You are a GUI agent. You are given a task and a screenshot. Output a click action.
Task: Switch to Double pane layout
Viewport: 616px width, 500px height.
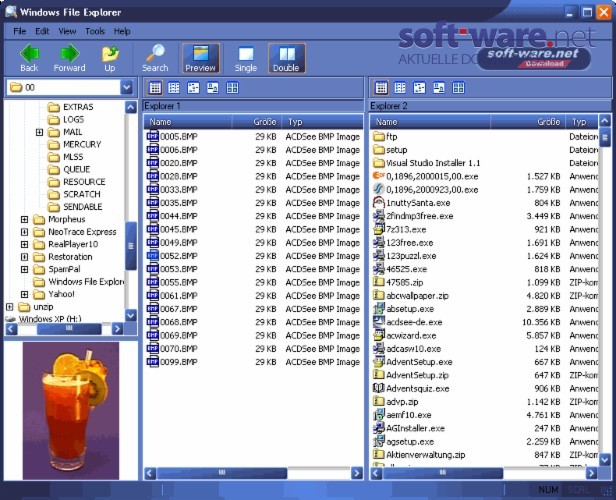[x=286, y=58]
